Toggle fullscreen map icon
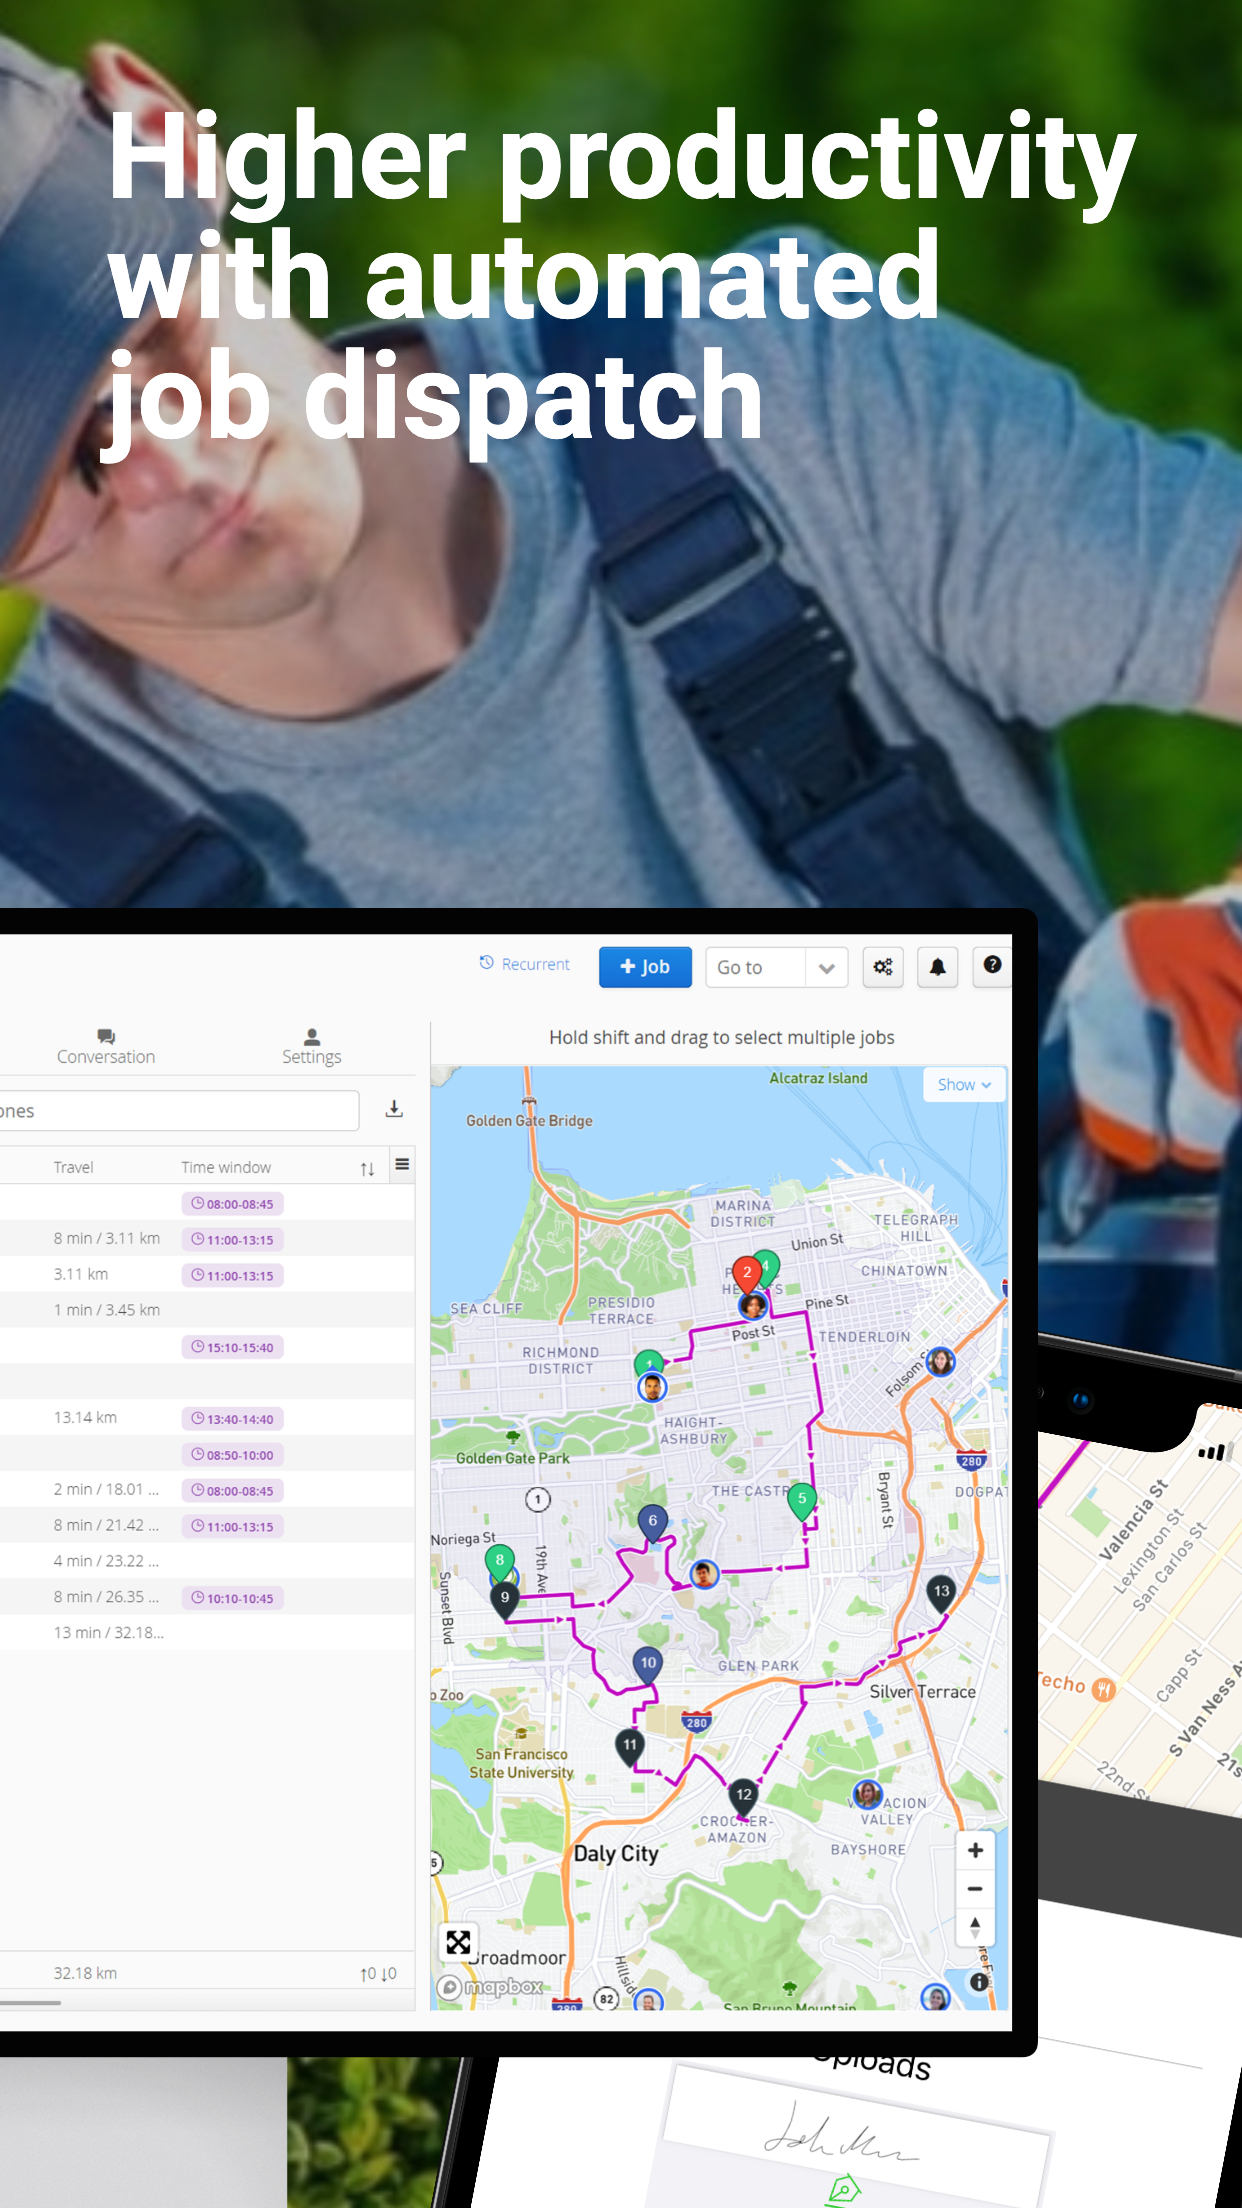The height and width of the screenshot is (2208, 1242). pos(458,1943)
